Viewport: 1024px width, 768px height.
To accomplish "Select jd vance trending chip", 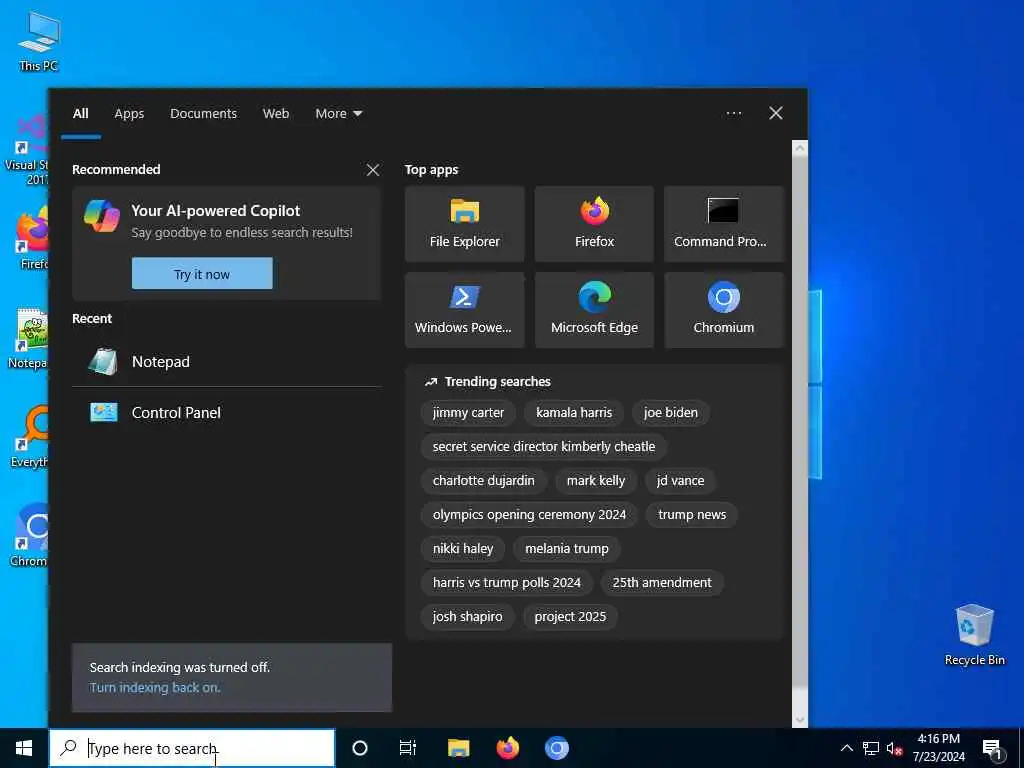I will [680, 481].
